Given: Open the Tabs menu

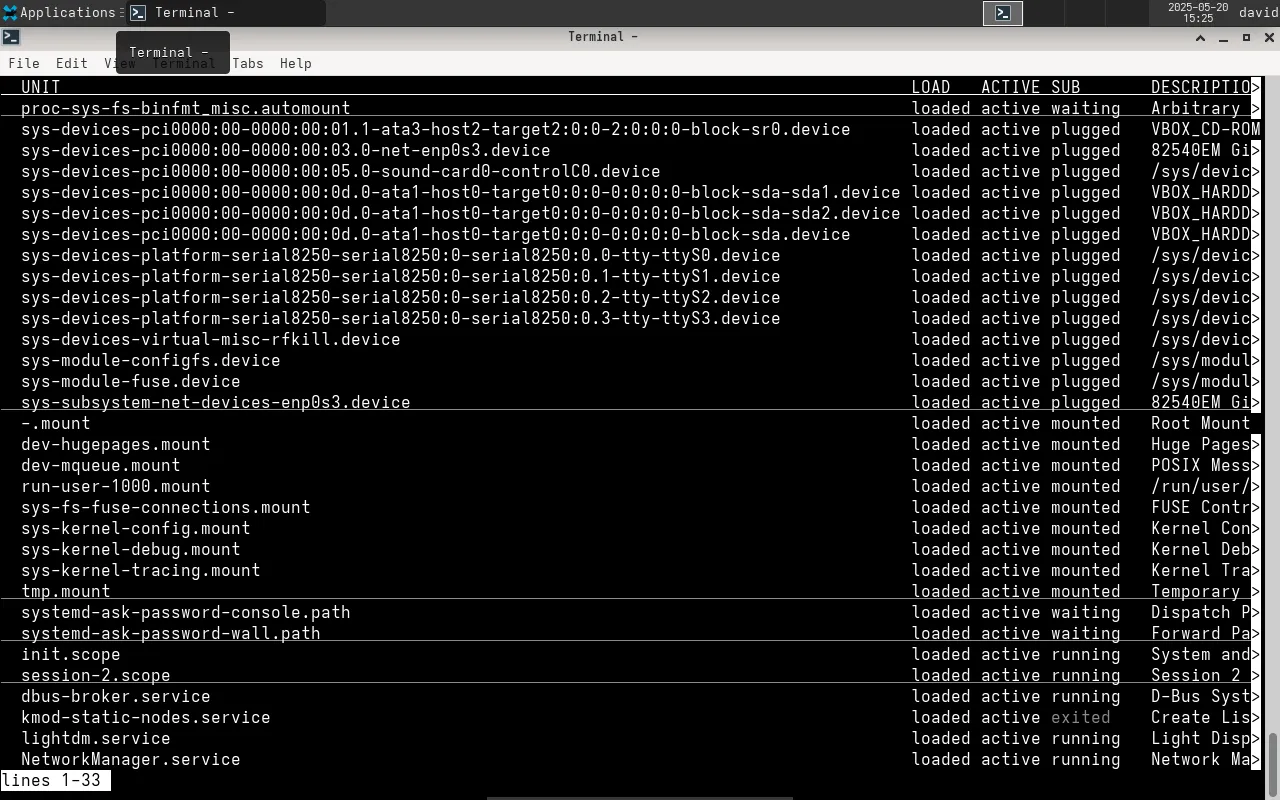Looking at the screenshot, I should tap(247, 63).
